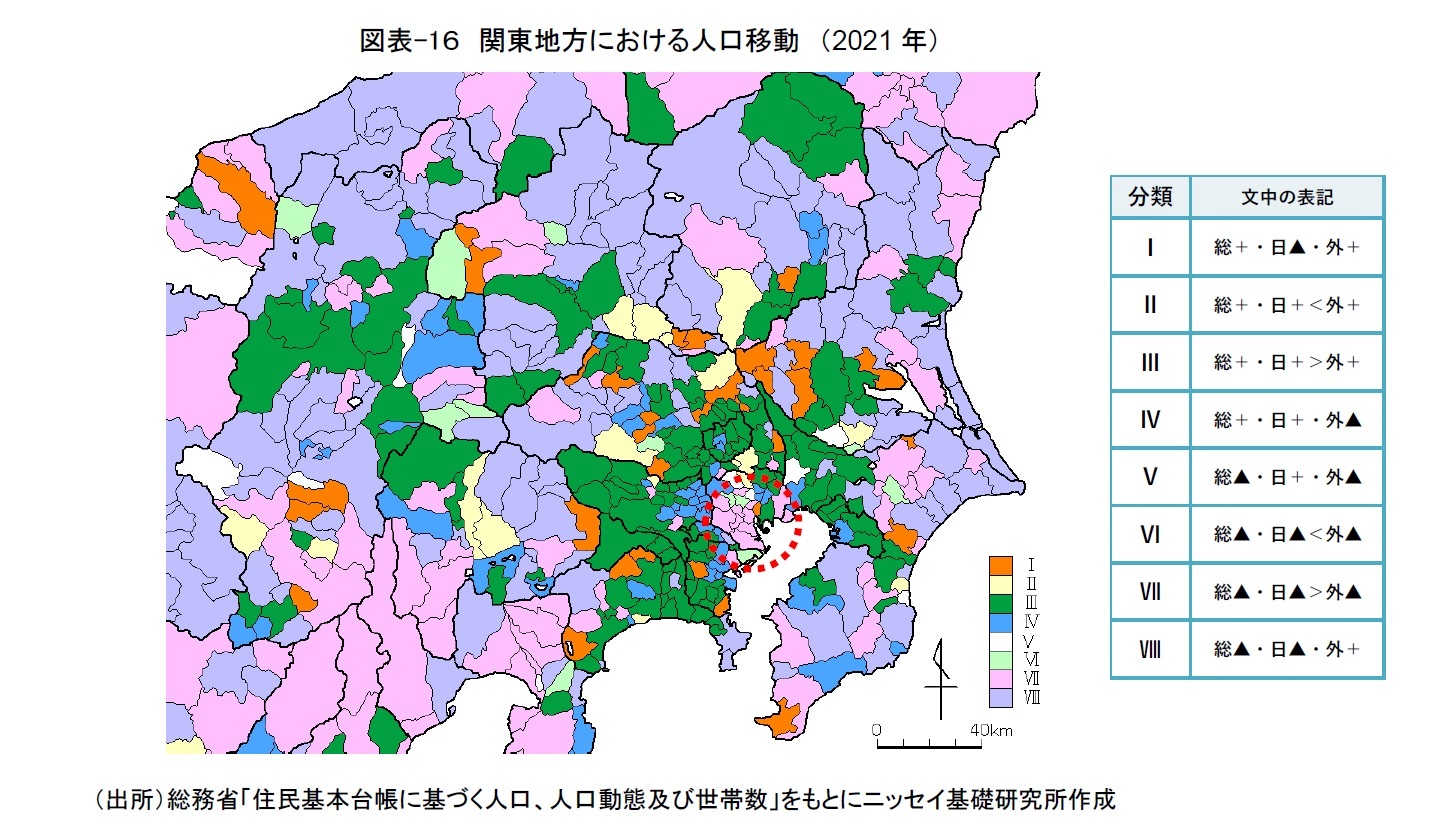This screenshot has width=1437, height=839.
Task: Click the map scale bar ruler
Action: coord(929,743)
